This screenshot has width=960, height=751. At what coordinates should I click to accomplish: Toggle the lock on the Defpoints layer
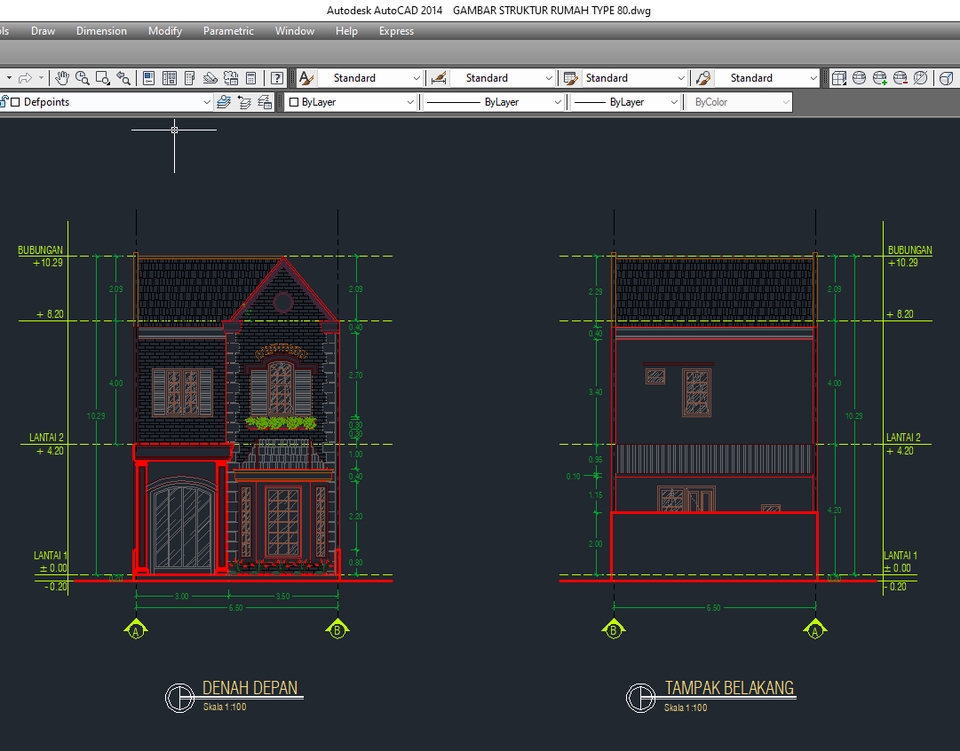pyautogui.click(x=5, y=101)
